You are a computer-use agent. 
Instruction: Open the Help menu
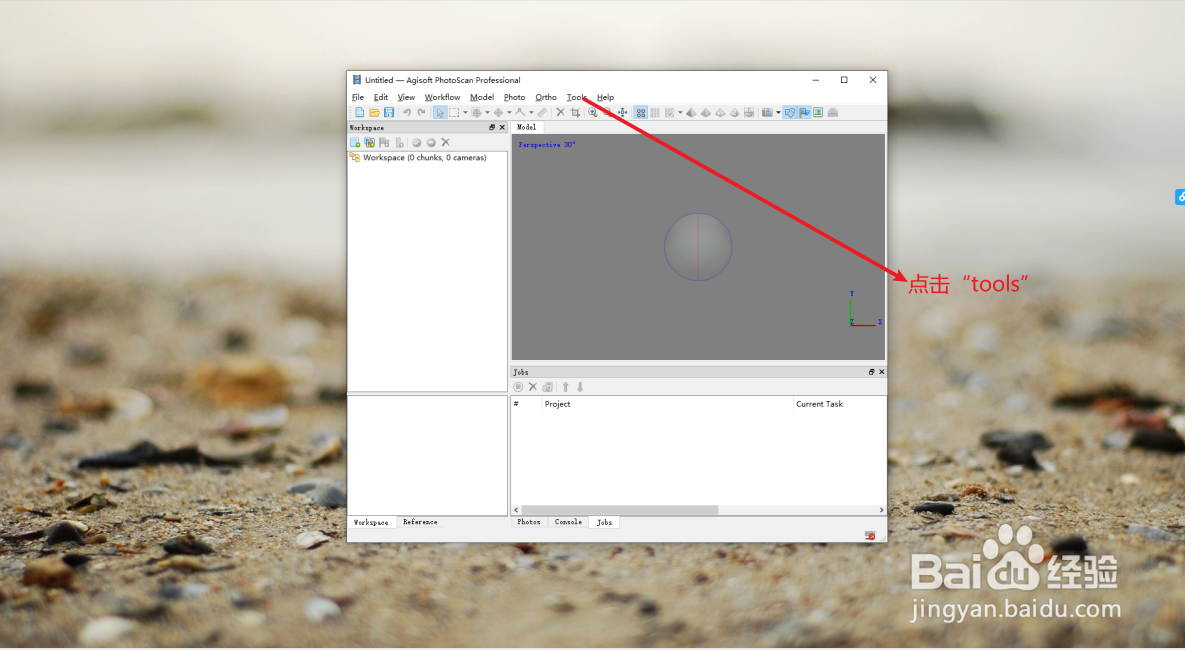[605, 97]
